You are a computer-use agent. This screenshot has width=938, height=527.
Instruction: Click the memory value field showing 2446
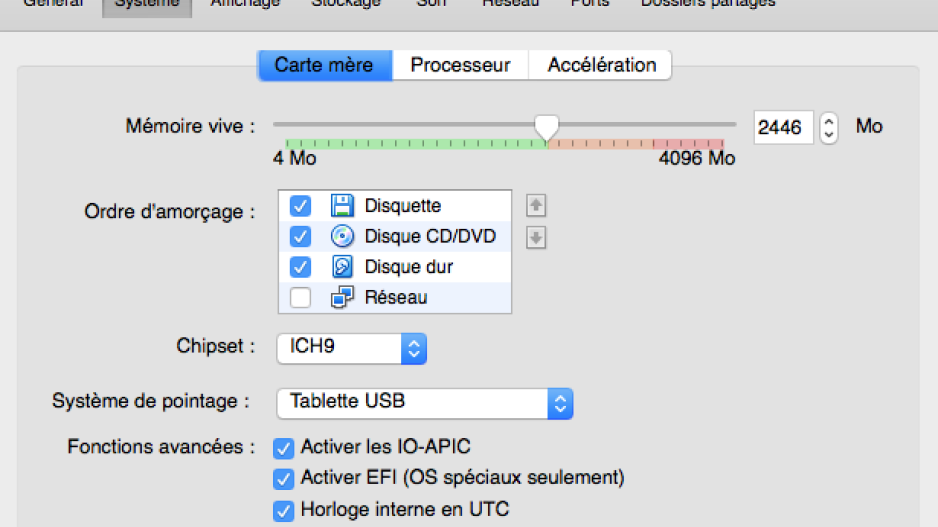(784, 127)
